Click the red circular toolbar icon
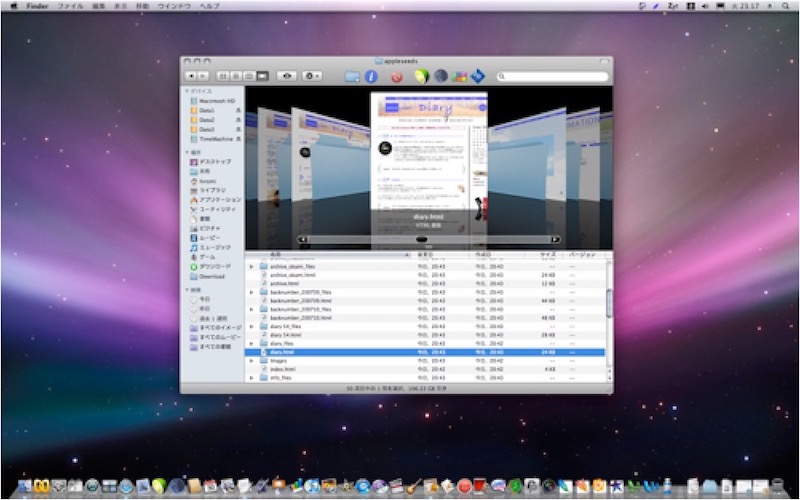The image size is (800, 500). click(x=397, y=75)
